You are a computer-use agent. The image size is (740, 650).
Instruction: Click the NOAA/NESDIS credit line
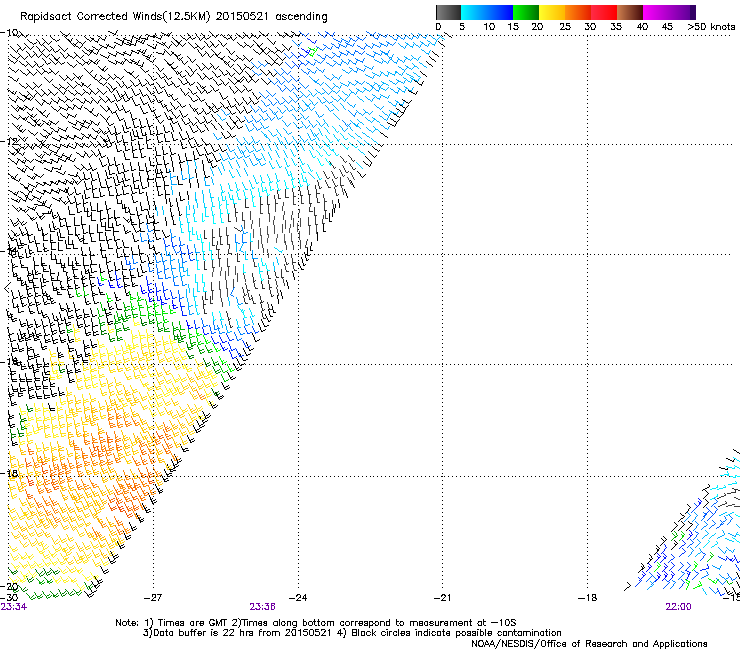(589, 644)
